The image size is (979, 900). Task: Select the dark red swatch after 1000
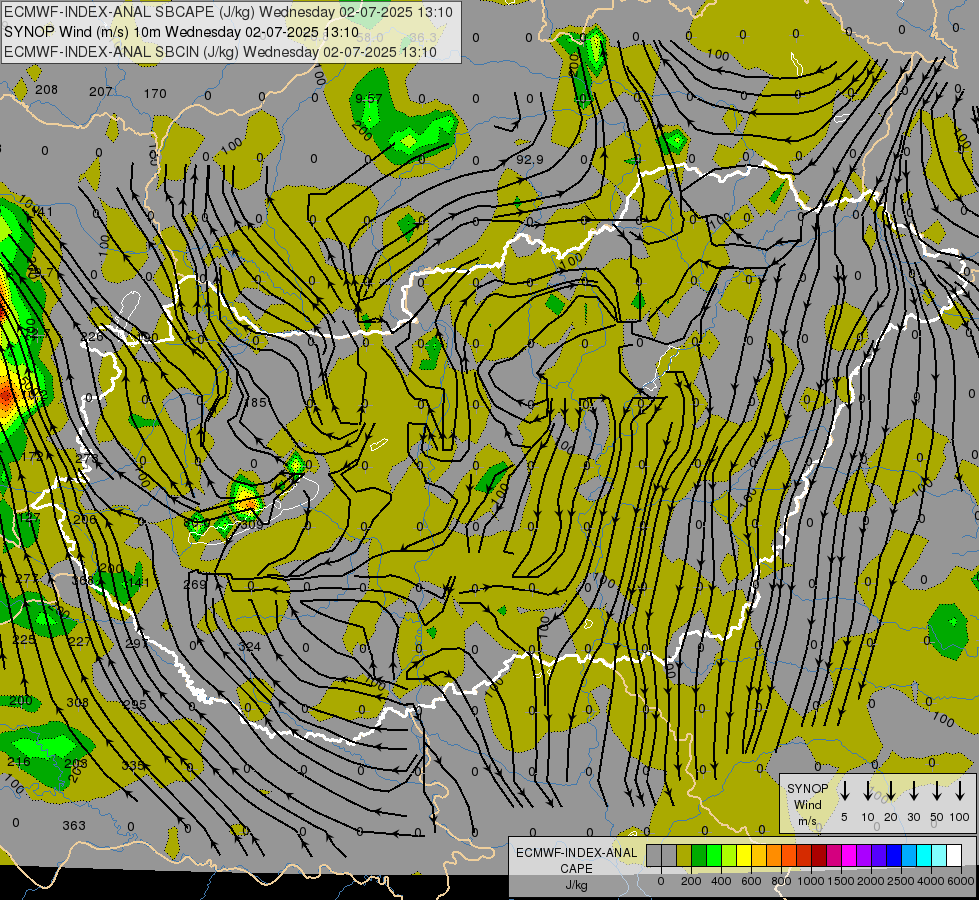coord(819,855)
